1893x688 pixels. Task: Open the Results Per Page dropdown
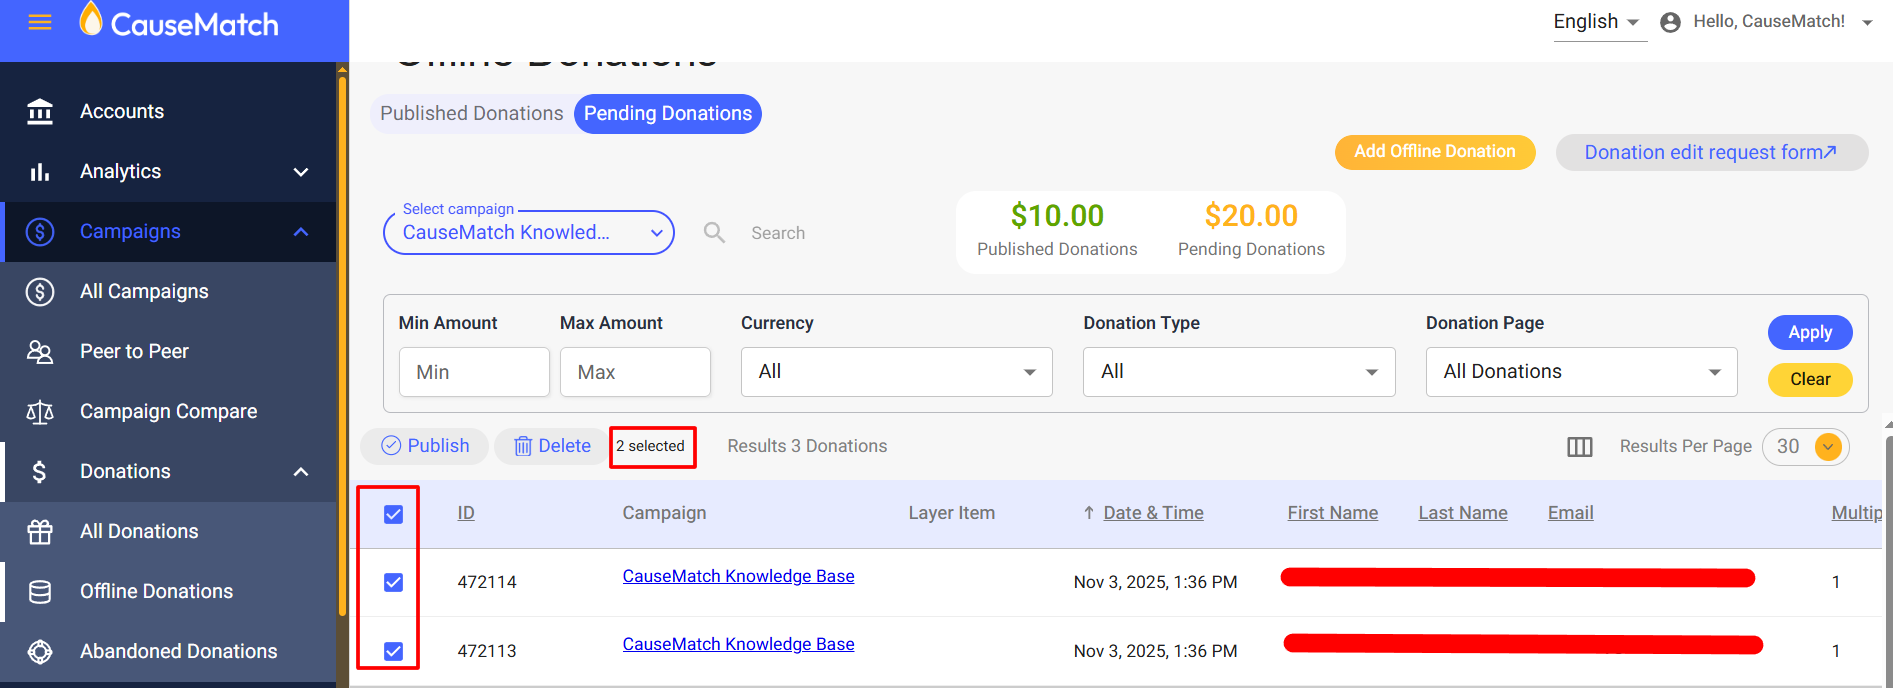1827,447
